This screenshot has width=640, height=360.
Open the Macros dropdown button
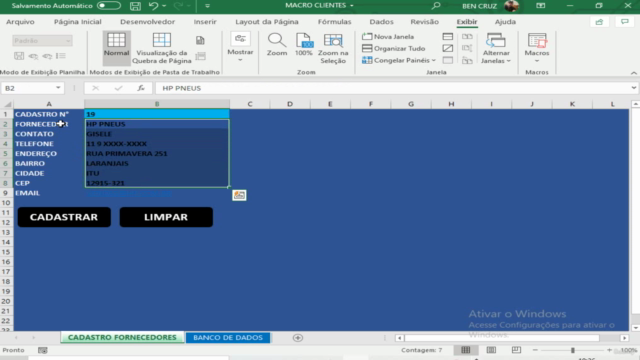click(537, 48)
